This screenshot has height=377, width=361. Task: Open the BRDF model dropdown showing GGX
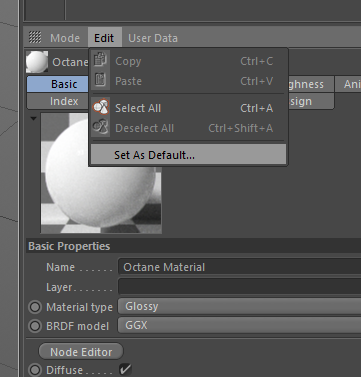[240, 325]
